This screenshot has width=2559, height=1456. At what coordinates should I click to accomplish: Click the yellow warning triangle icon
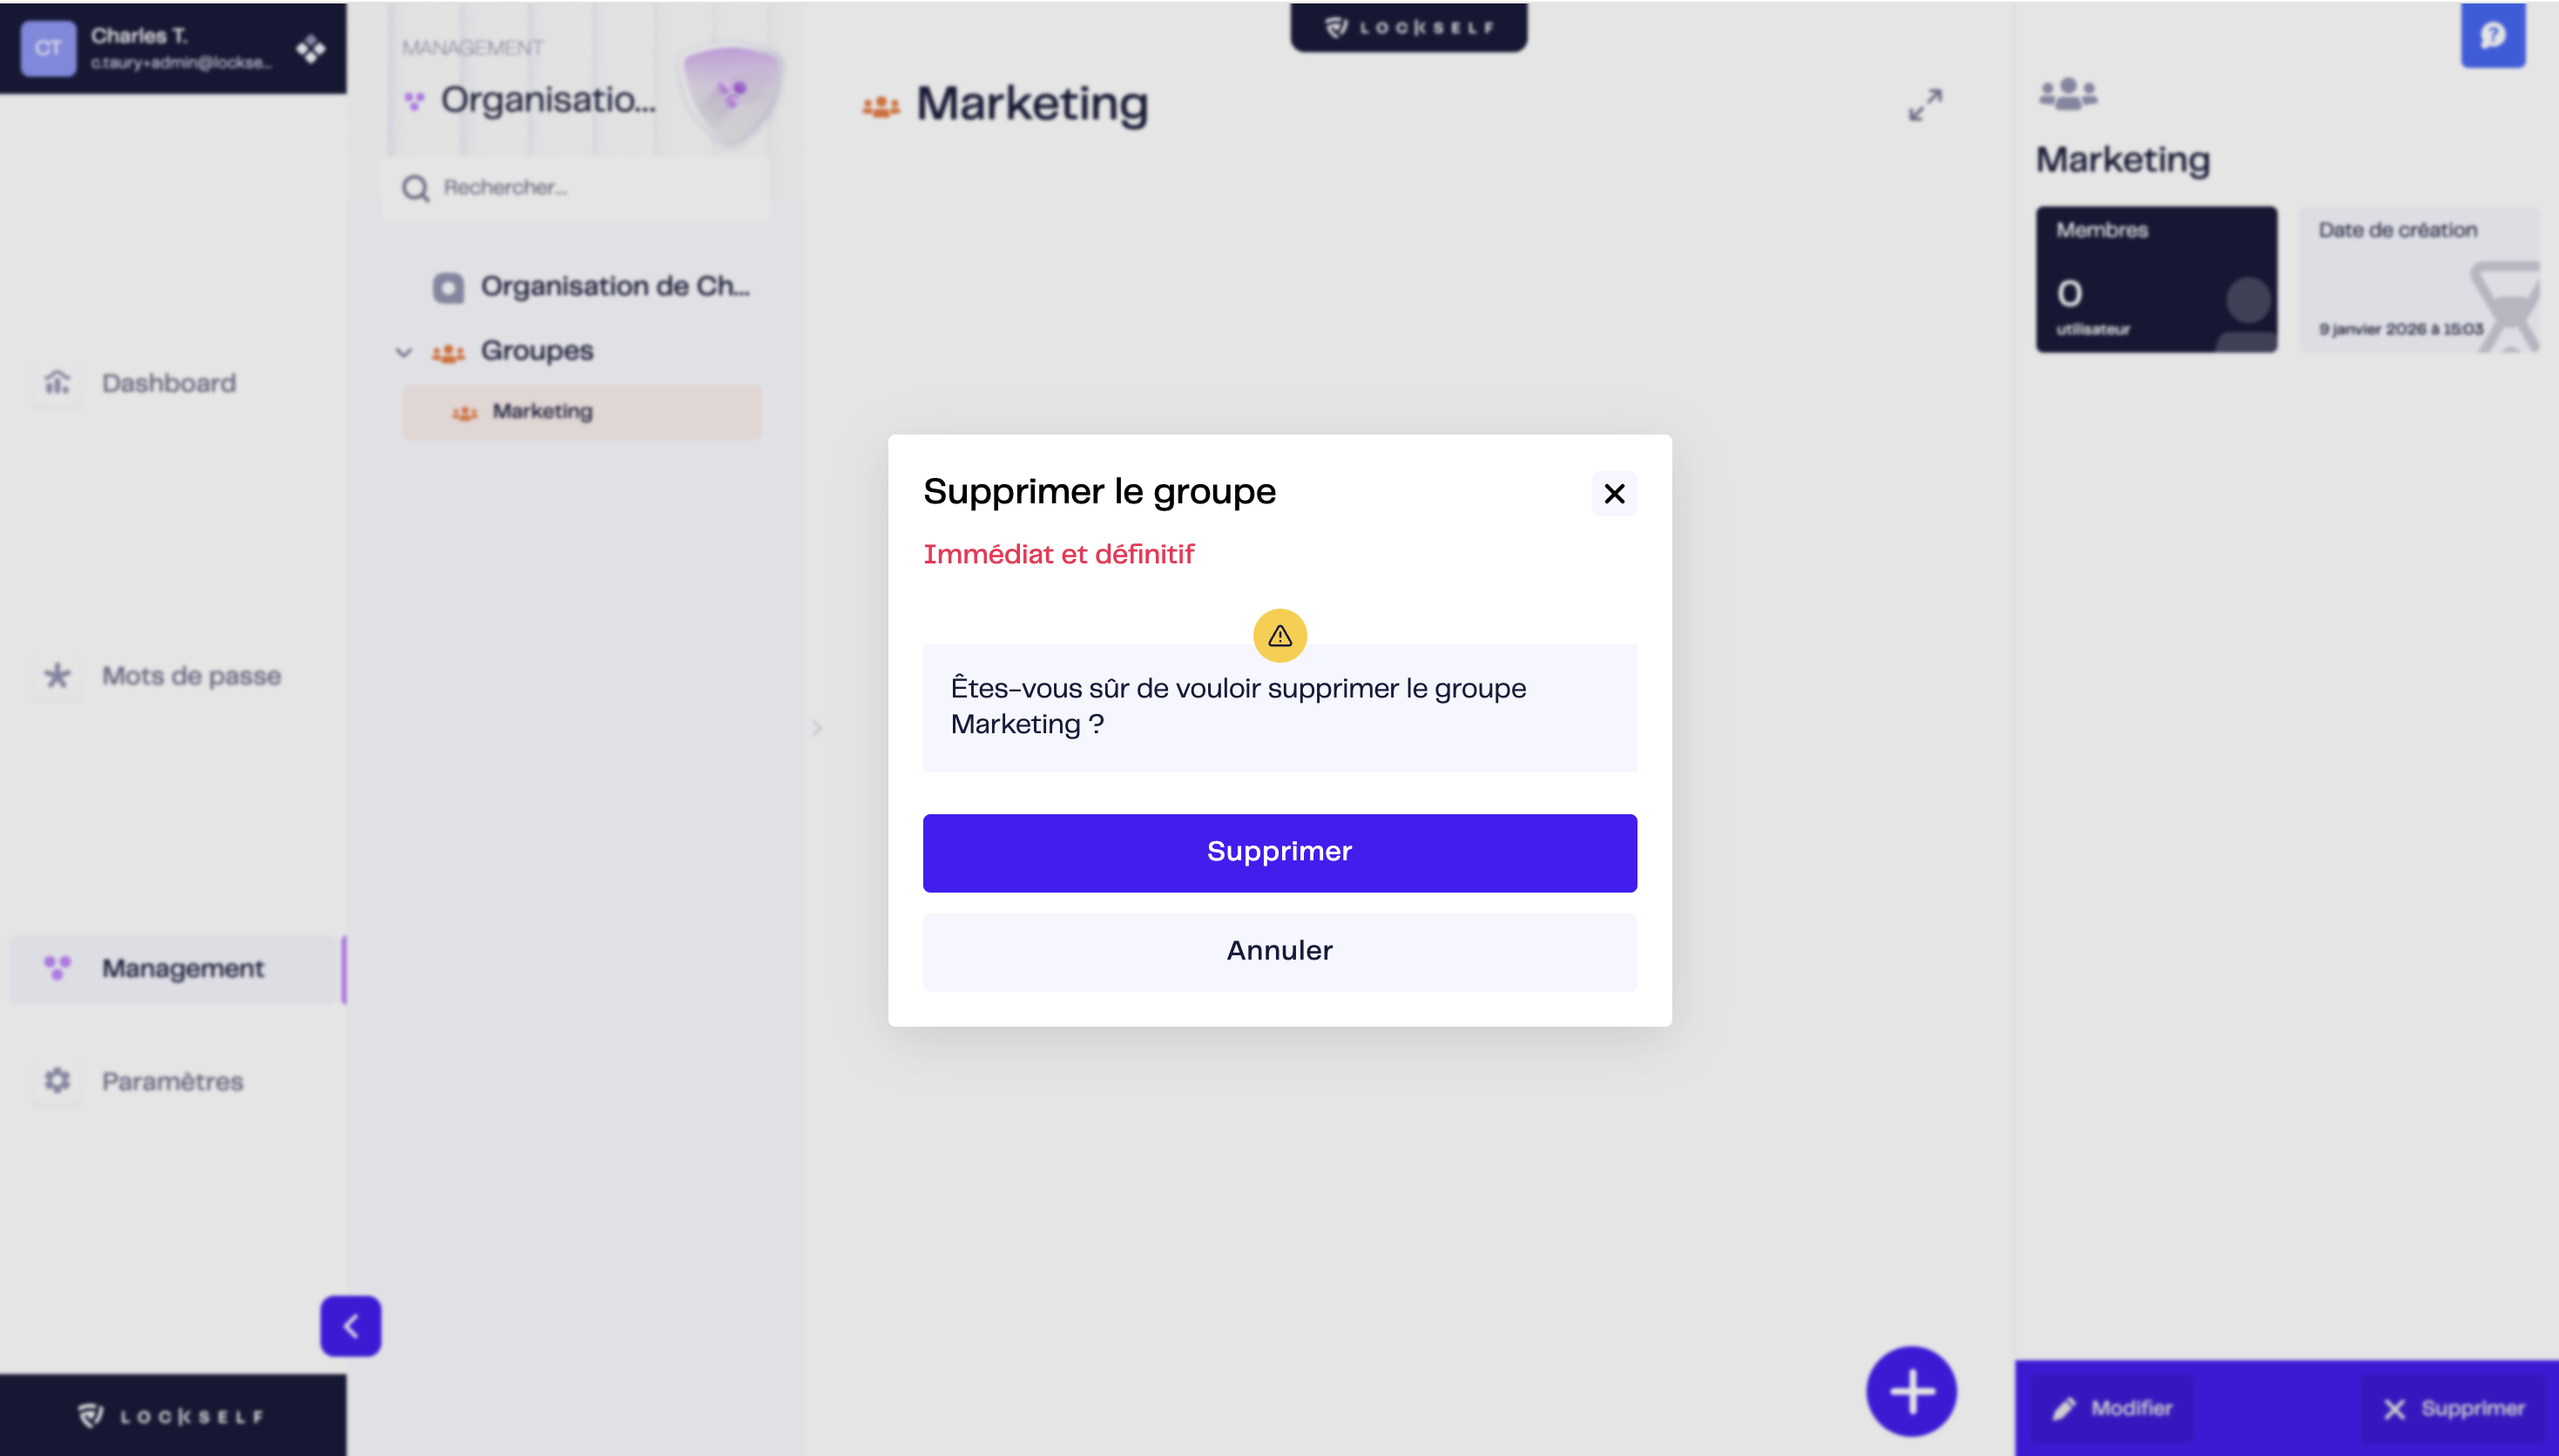[1280, 635]
